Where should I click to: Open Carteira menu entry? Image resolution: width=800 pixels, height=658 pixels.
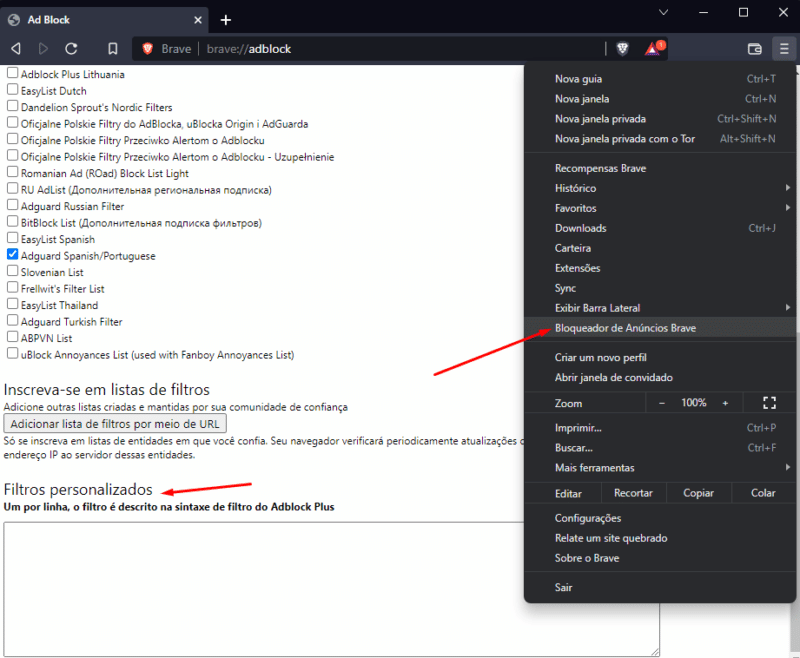point(660,248)
